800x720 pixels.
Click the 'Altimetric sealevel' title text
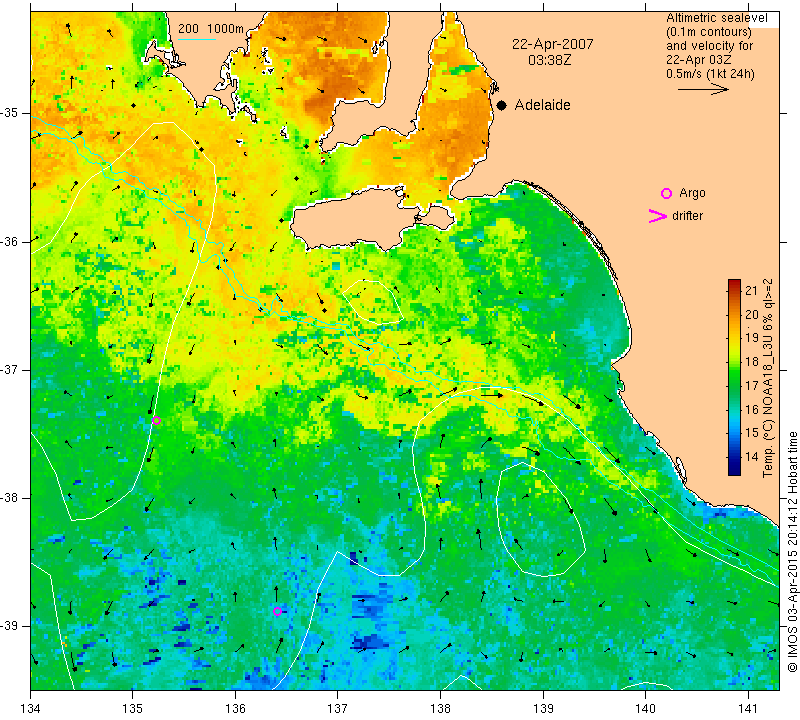716,18
